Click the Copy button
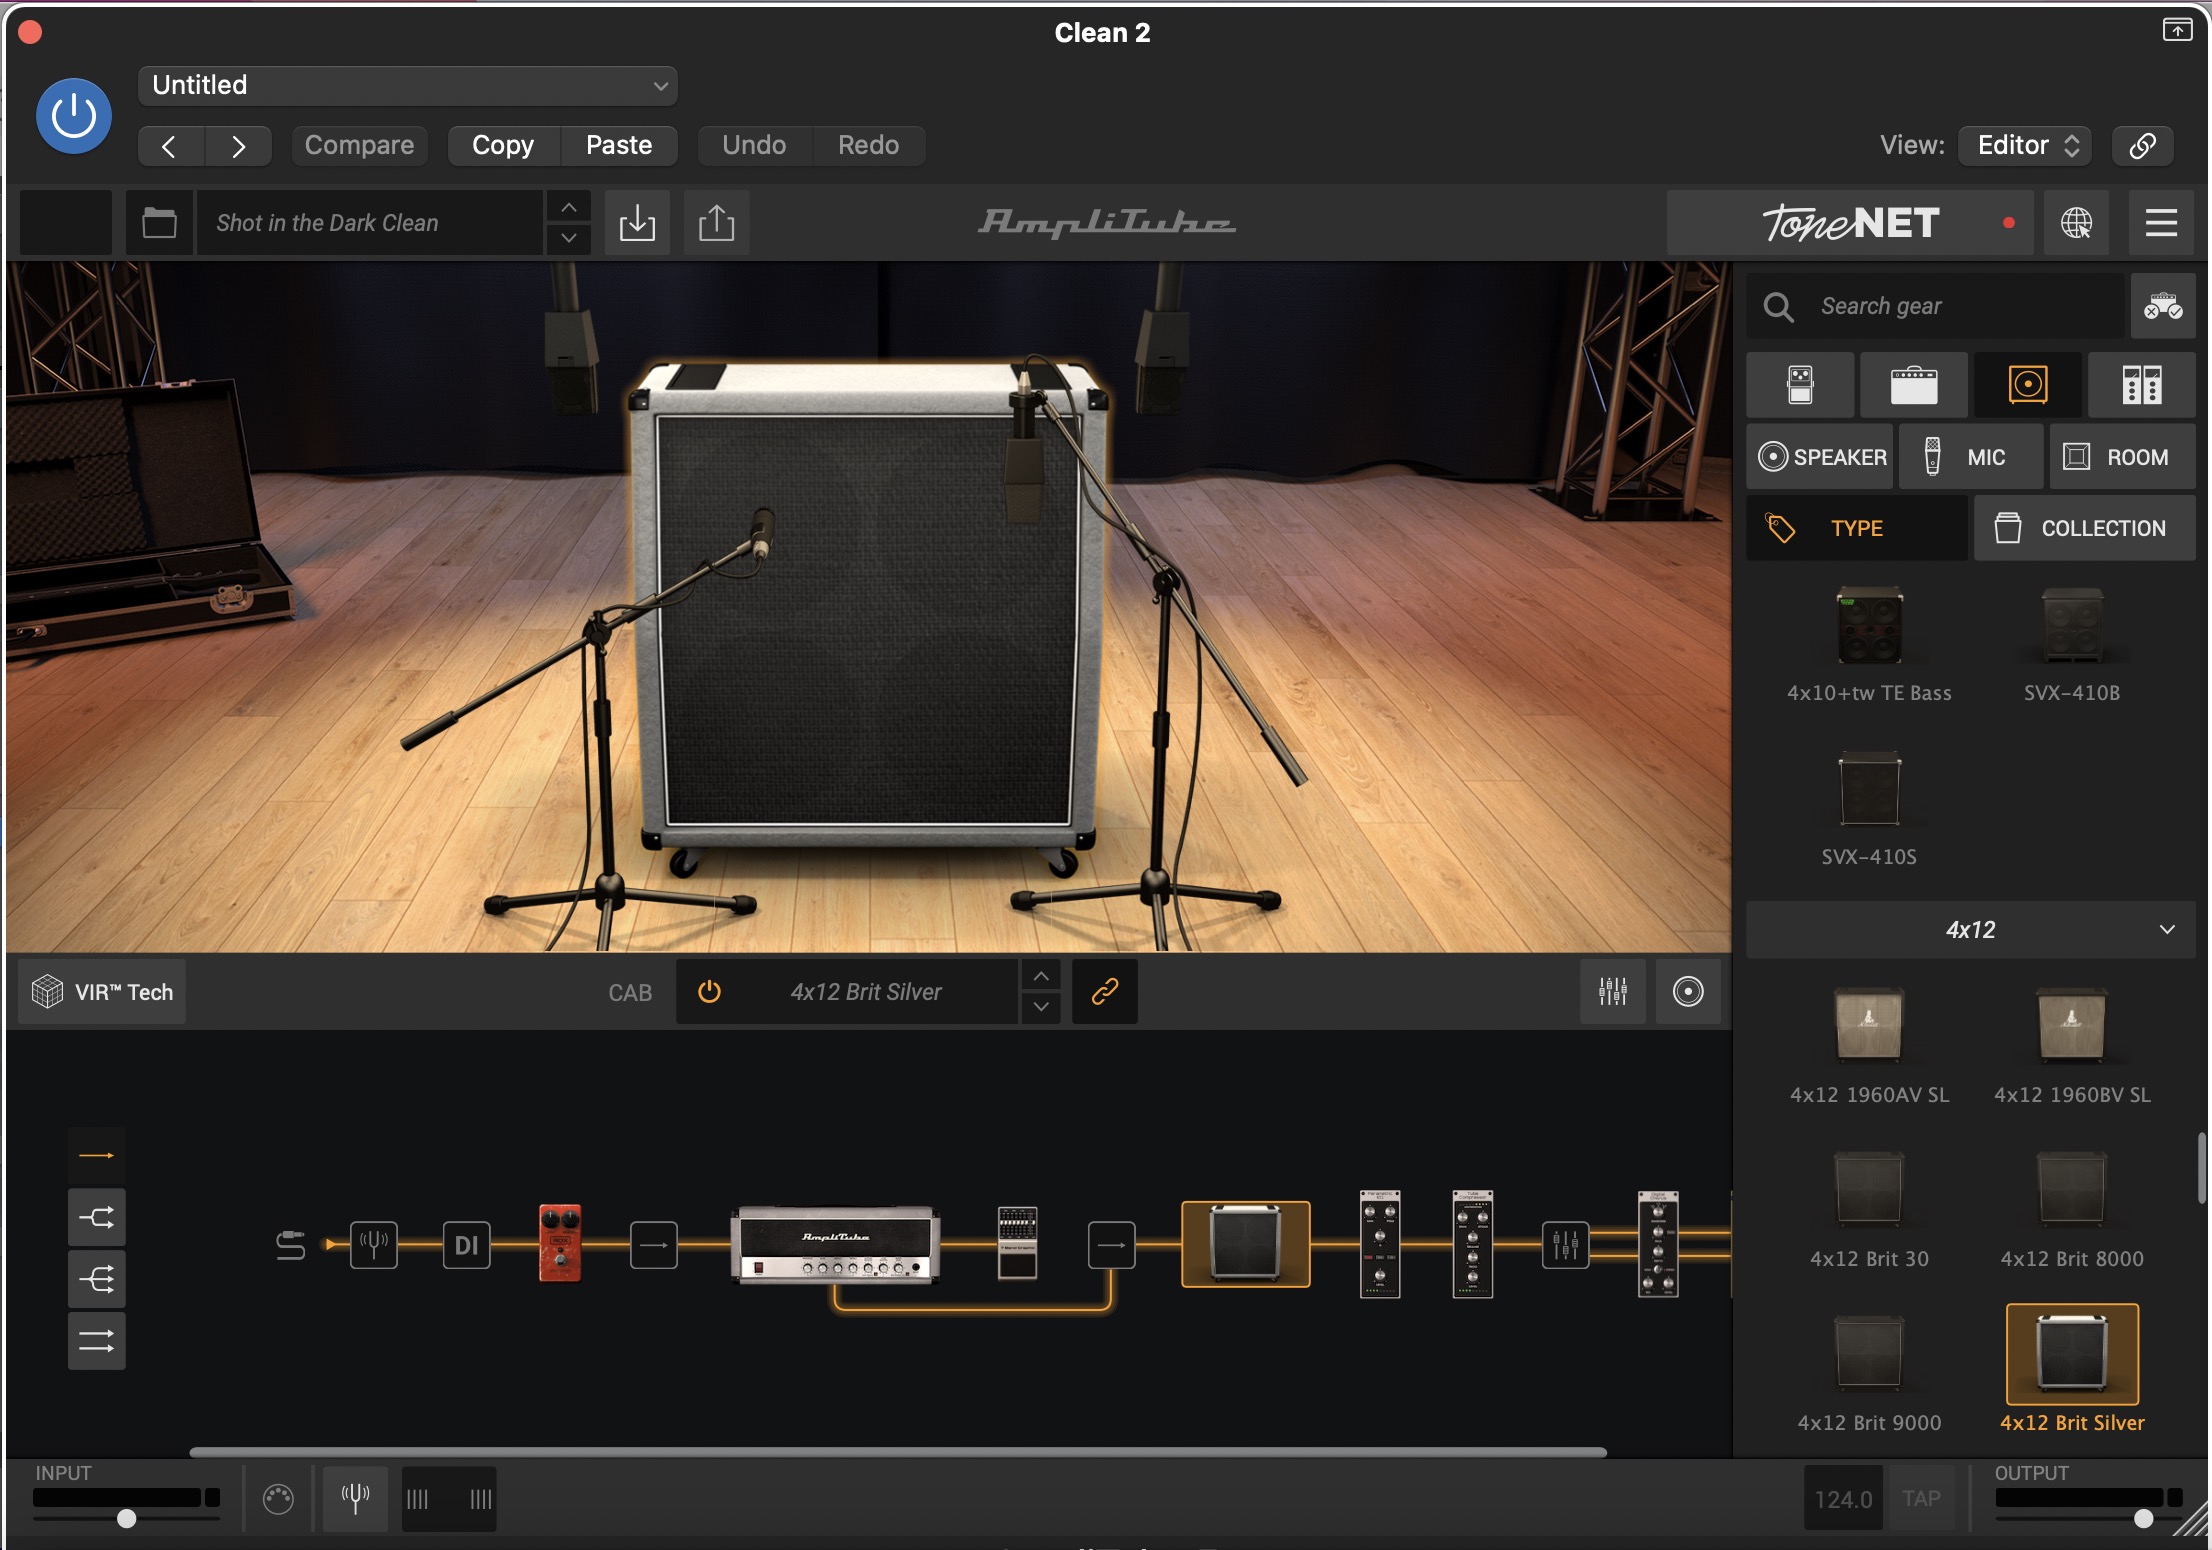2212x1550 pixels. pyautogui.click(x=503, y=146)
